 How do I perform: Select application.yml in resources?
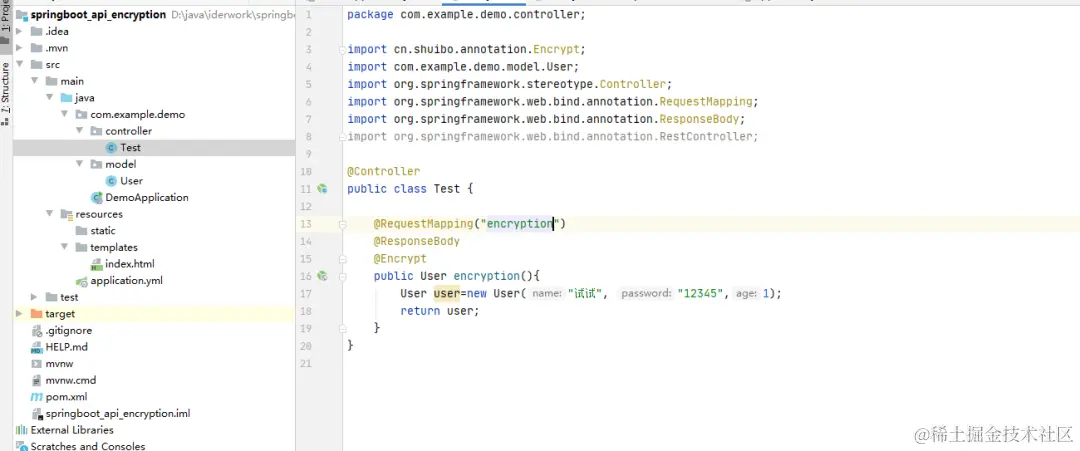click(126, 281)
